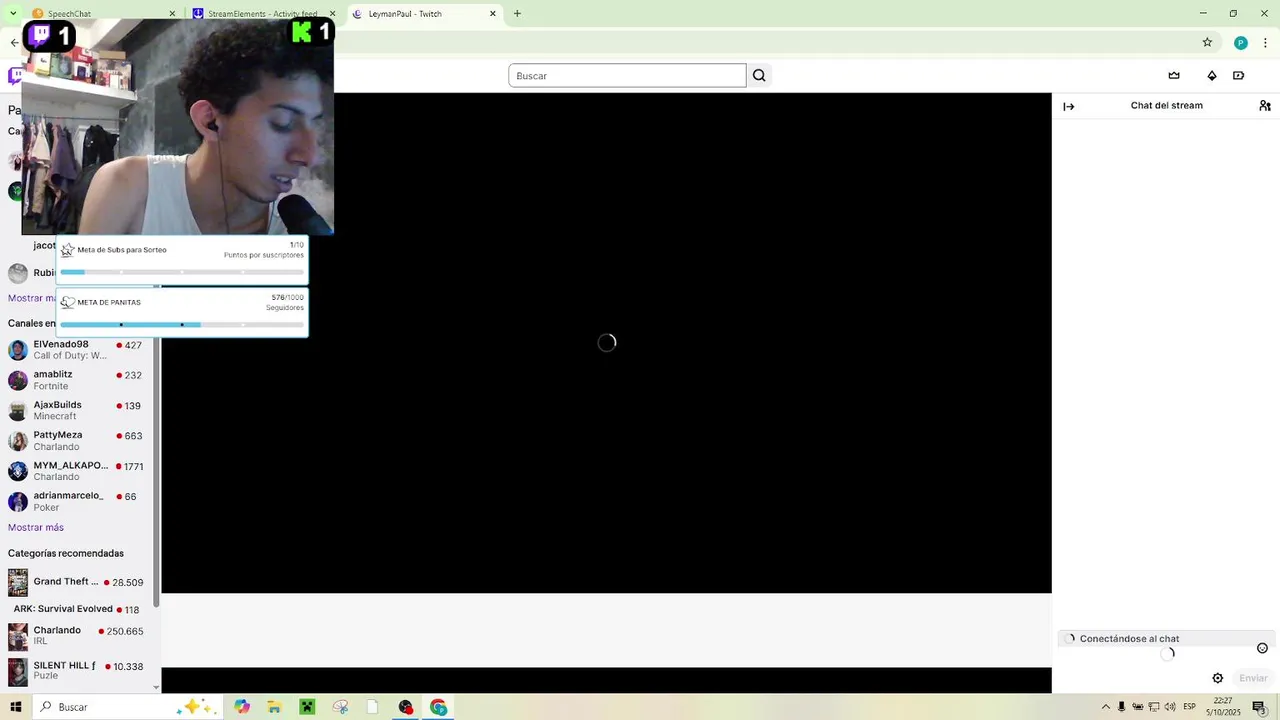Close the SpeechChat tab

coord(172,14)
